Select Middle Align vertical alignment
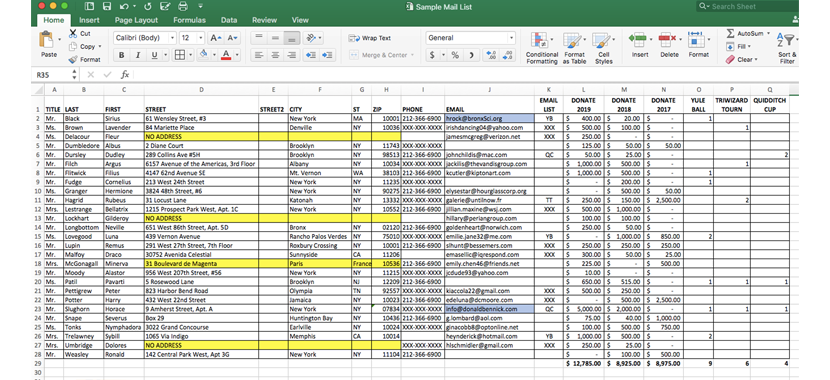The width and height of the screenshot is (830, 380). coord(275,38)
